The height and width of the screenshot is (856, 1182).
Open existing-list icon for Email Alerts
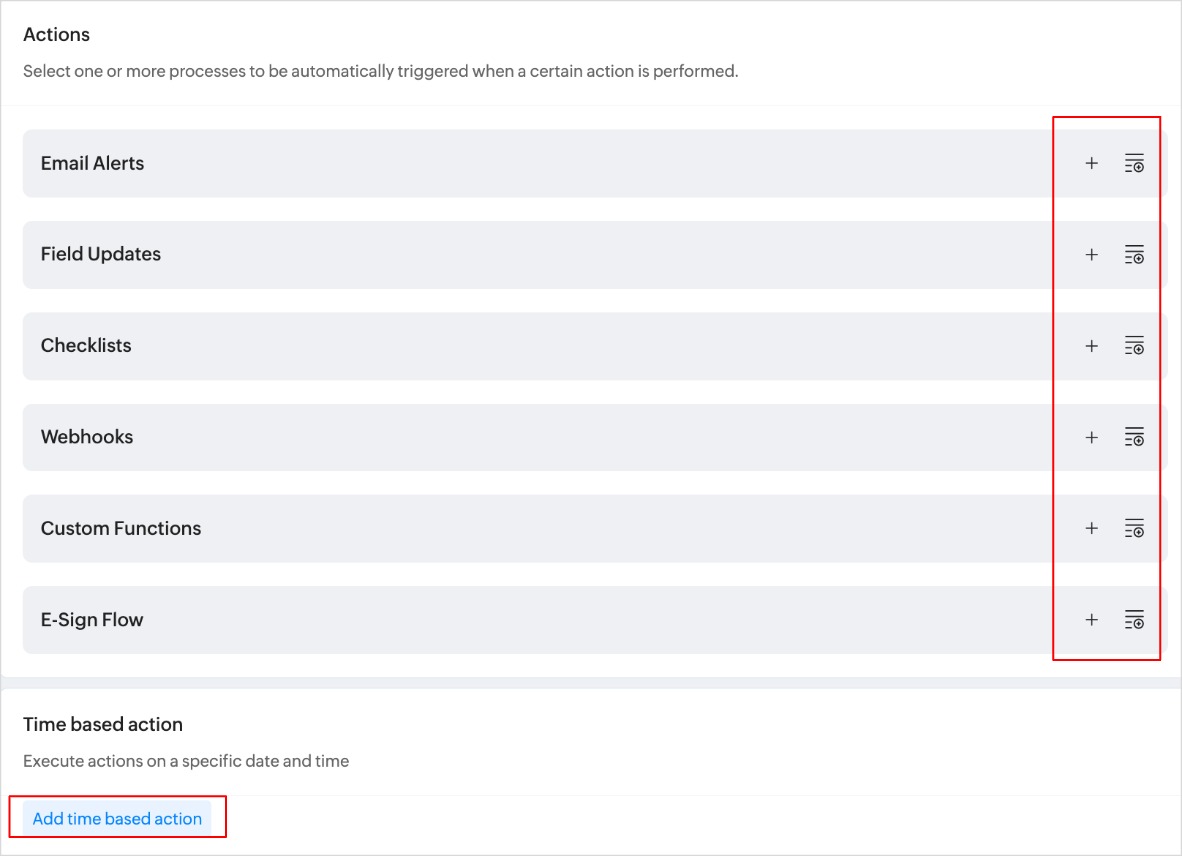[1134, 163]
